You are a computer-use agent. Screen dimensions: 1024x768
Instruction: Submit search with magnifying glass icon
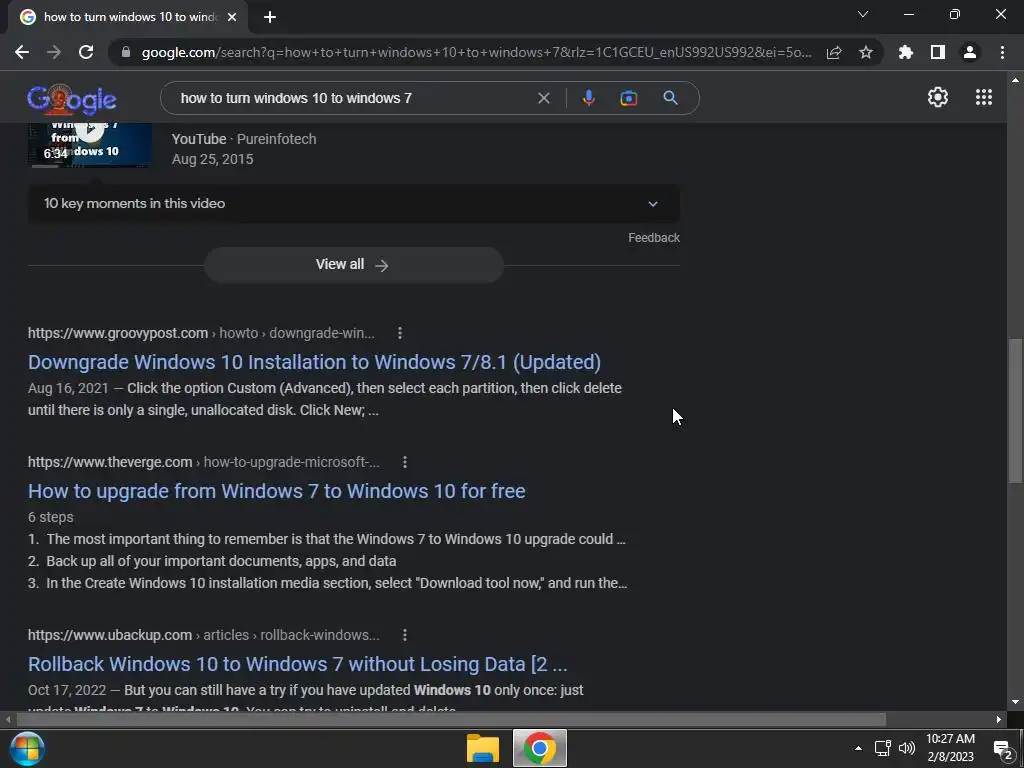[x=670, y=98]
